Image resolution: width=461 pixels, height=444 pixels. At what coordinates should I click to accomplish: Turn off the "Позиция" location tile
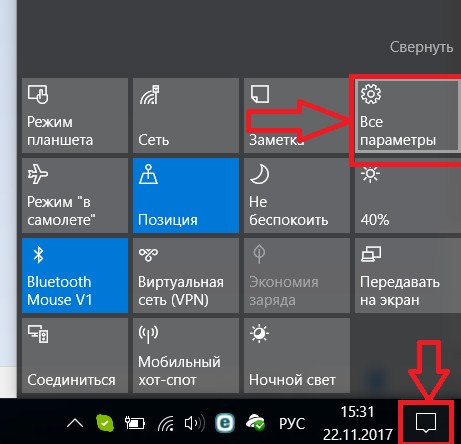tap(186, 196)
